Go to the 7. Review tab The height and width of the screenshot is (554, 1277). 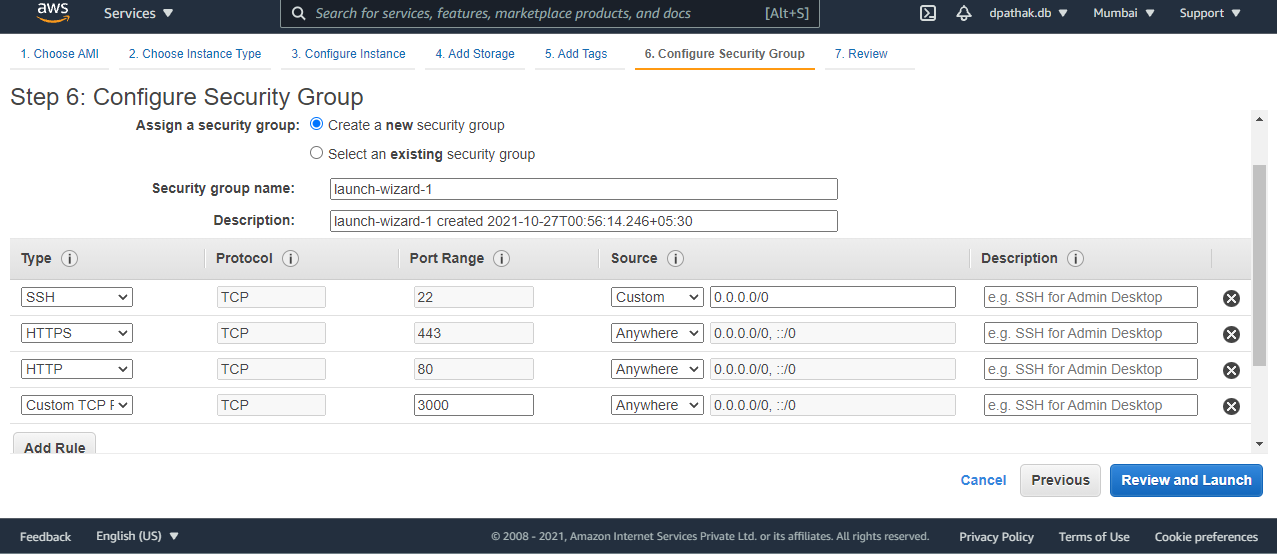click(861, 54)
